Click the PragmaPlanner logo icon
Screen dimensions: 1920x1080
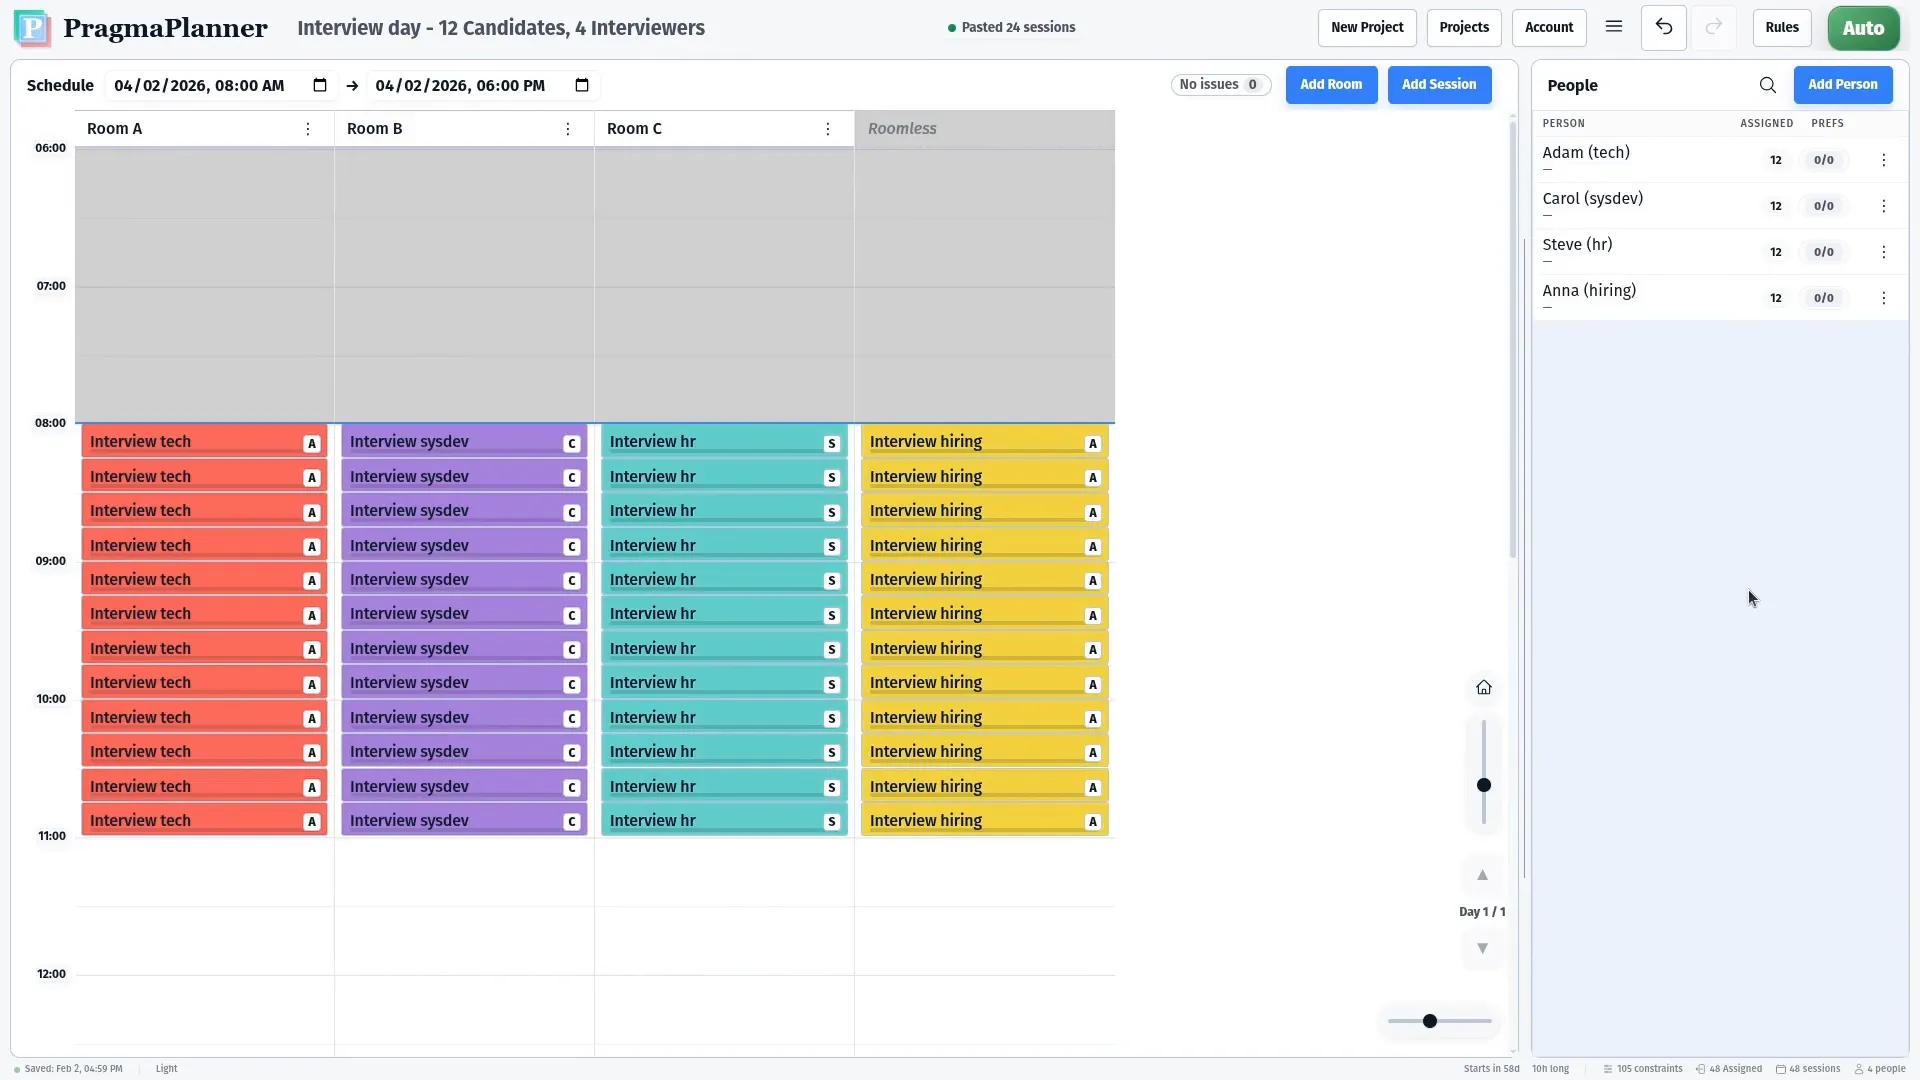click(32, 28)
